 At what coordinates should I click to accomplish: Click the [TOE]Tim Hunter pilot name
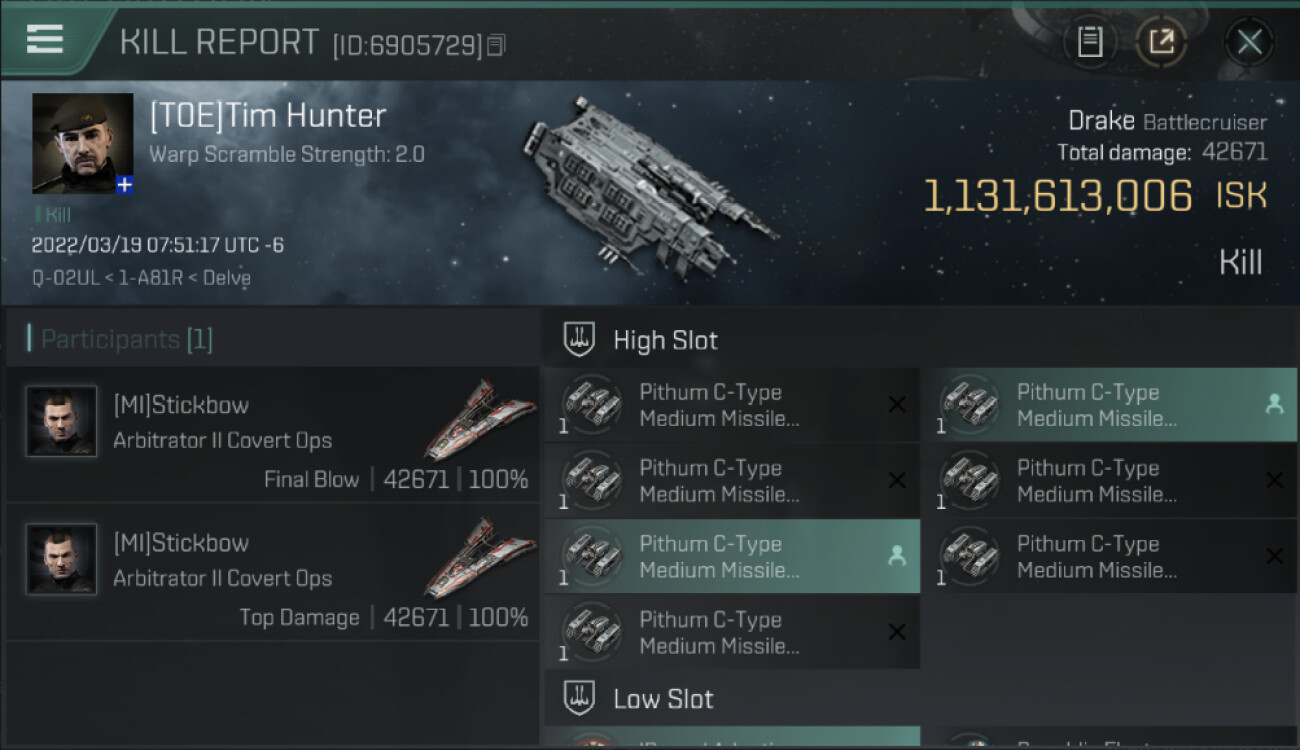pos(267,116)
